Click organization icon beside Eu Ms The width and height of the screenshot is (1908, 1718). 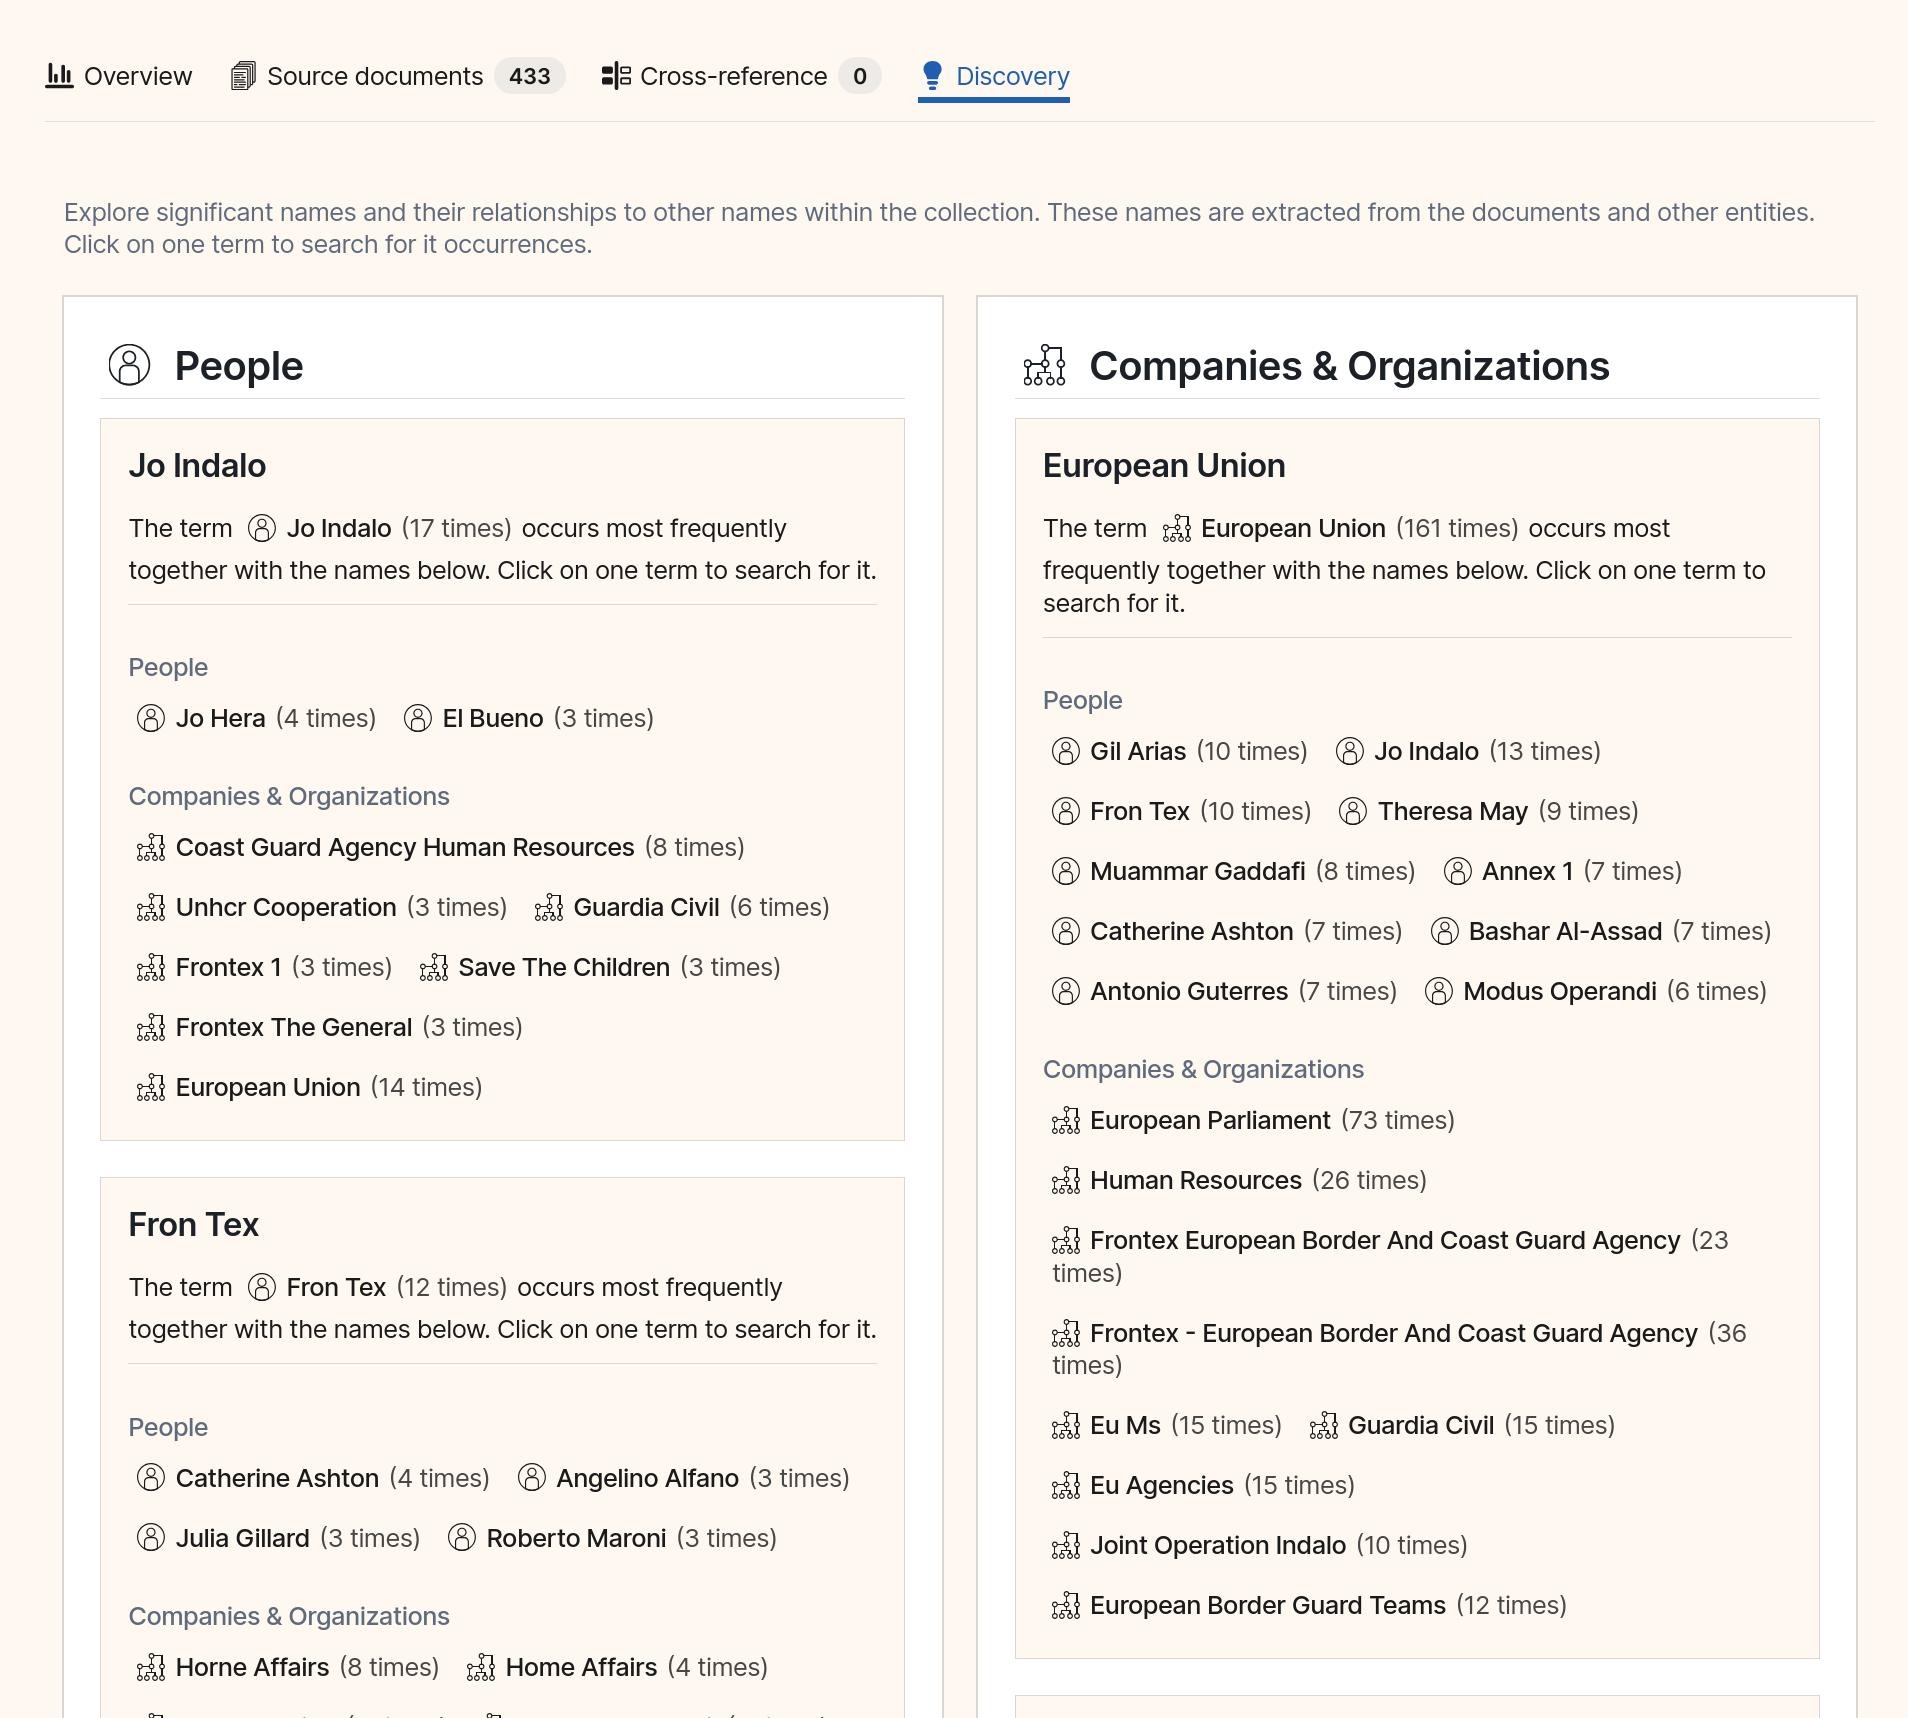[x=1066, y=1425]
